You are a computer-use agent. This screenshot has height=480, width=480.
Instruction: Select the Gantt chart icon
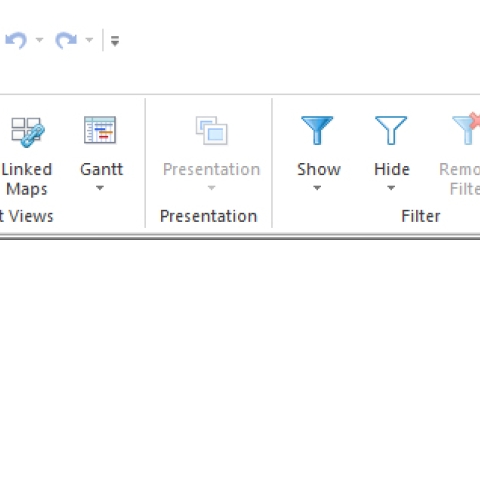(x=100, y=130)
